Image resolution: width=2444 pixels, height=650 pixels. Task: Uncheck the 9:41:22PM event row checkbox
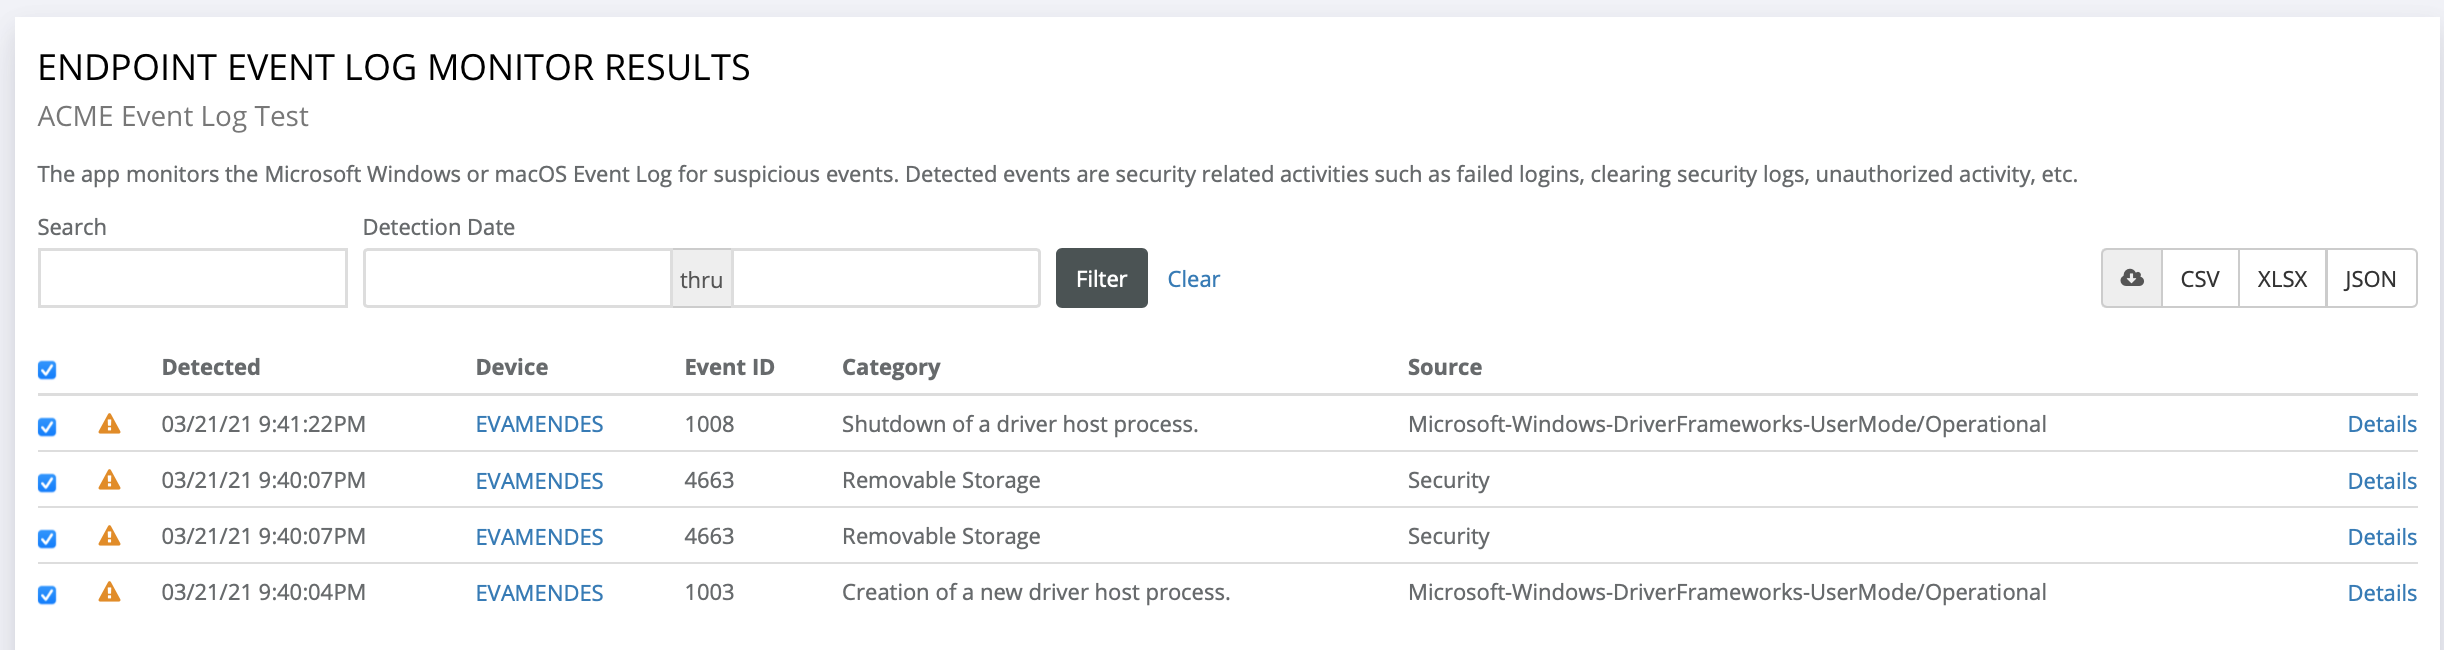(47, 427)
